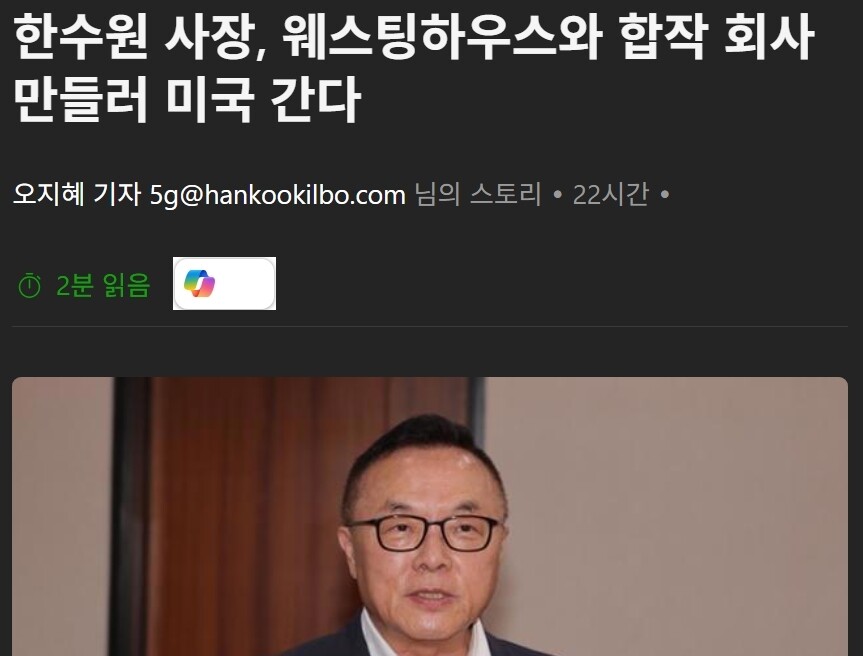Click the "22시간" timestamp

coord(610,194)
